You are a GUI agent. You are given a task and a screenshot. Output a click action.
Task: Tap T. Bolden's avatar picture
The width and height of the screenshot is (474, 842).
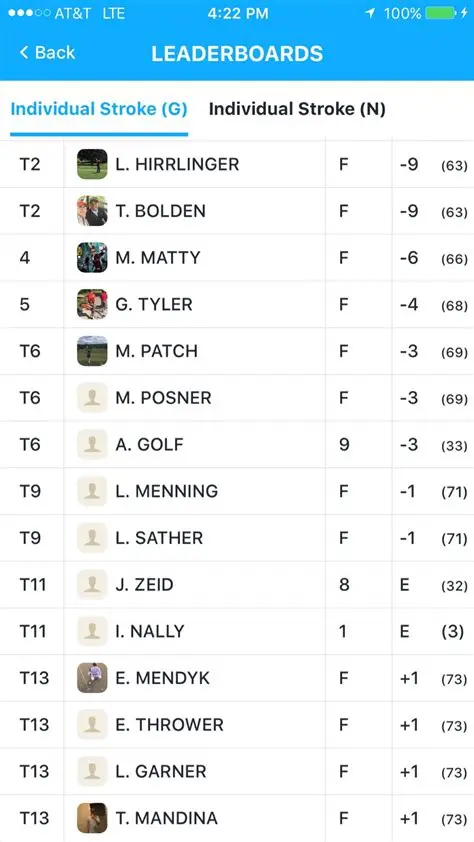(92, 211)
